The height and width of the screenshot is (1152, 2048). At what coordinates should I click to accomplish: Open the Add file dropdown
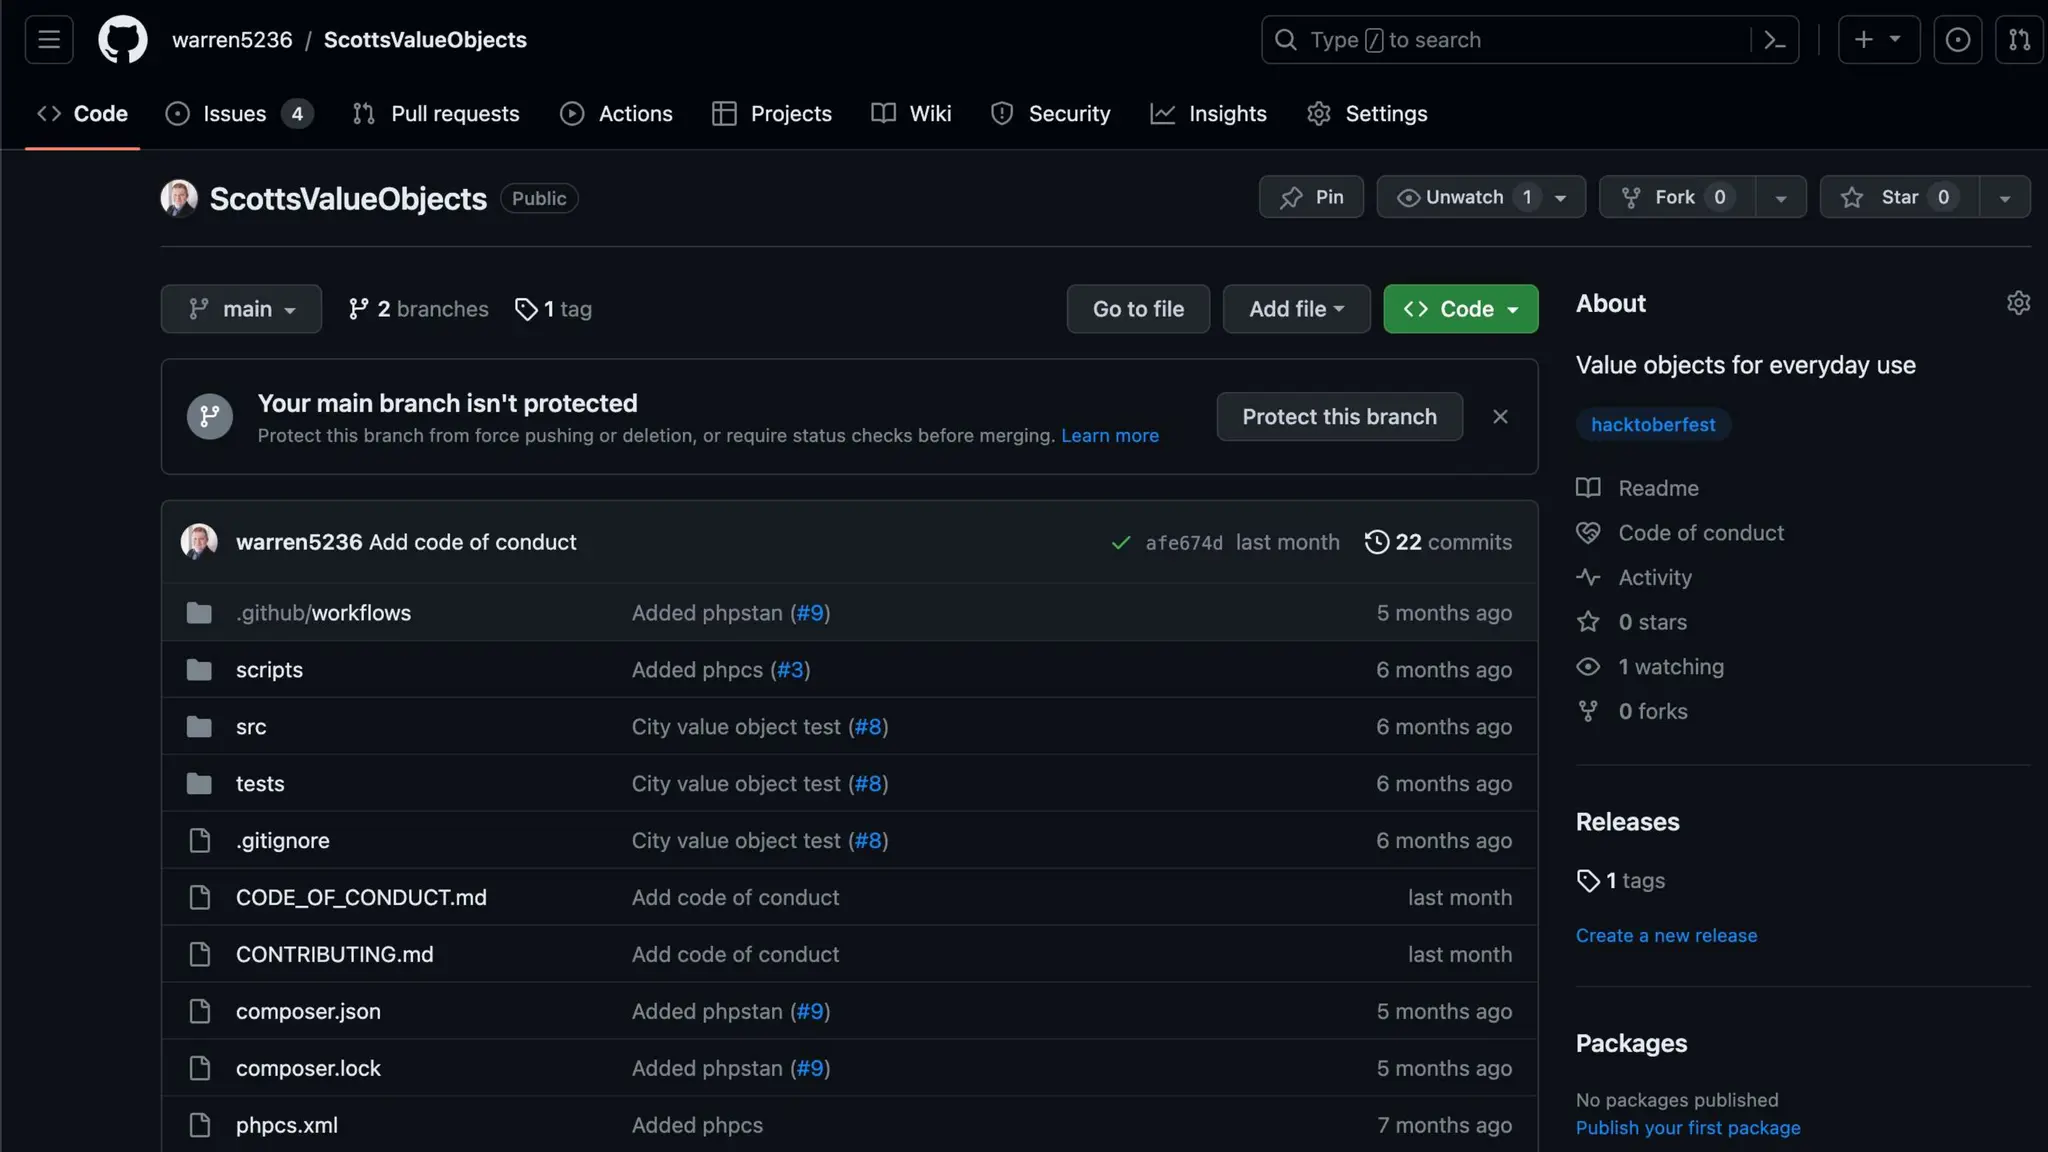click(x=1296, y=309)
